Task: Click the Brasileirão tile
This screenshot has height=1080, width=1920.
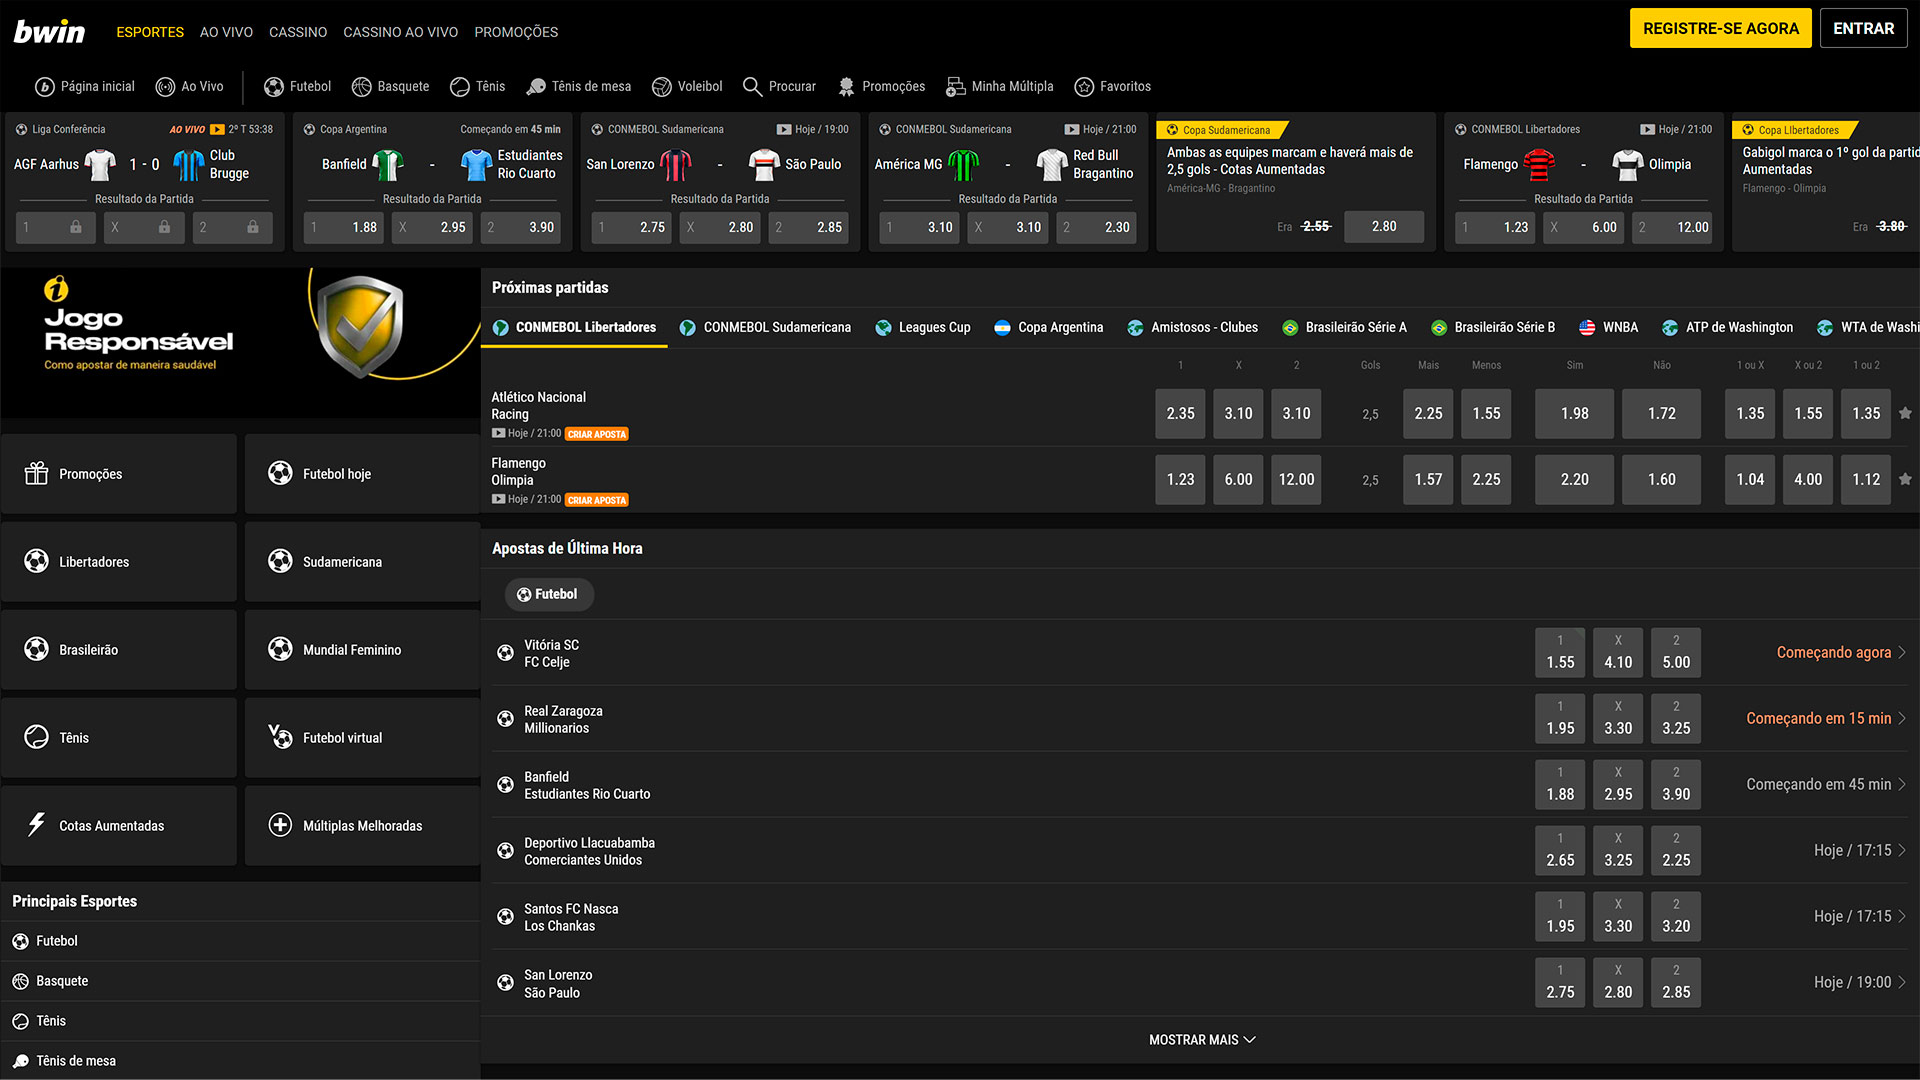Action: pyautogui.click(x=119, y=650)
